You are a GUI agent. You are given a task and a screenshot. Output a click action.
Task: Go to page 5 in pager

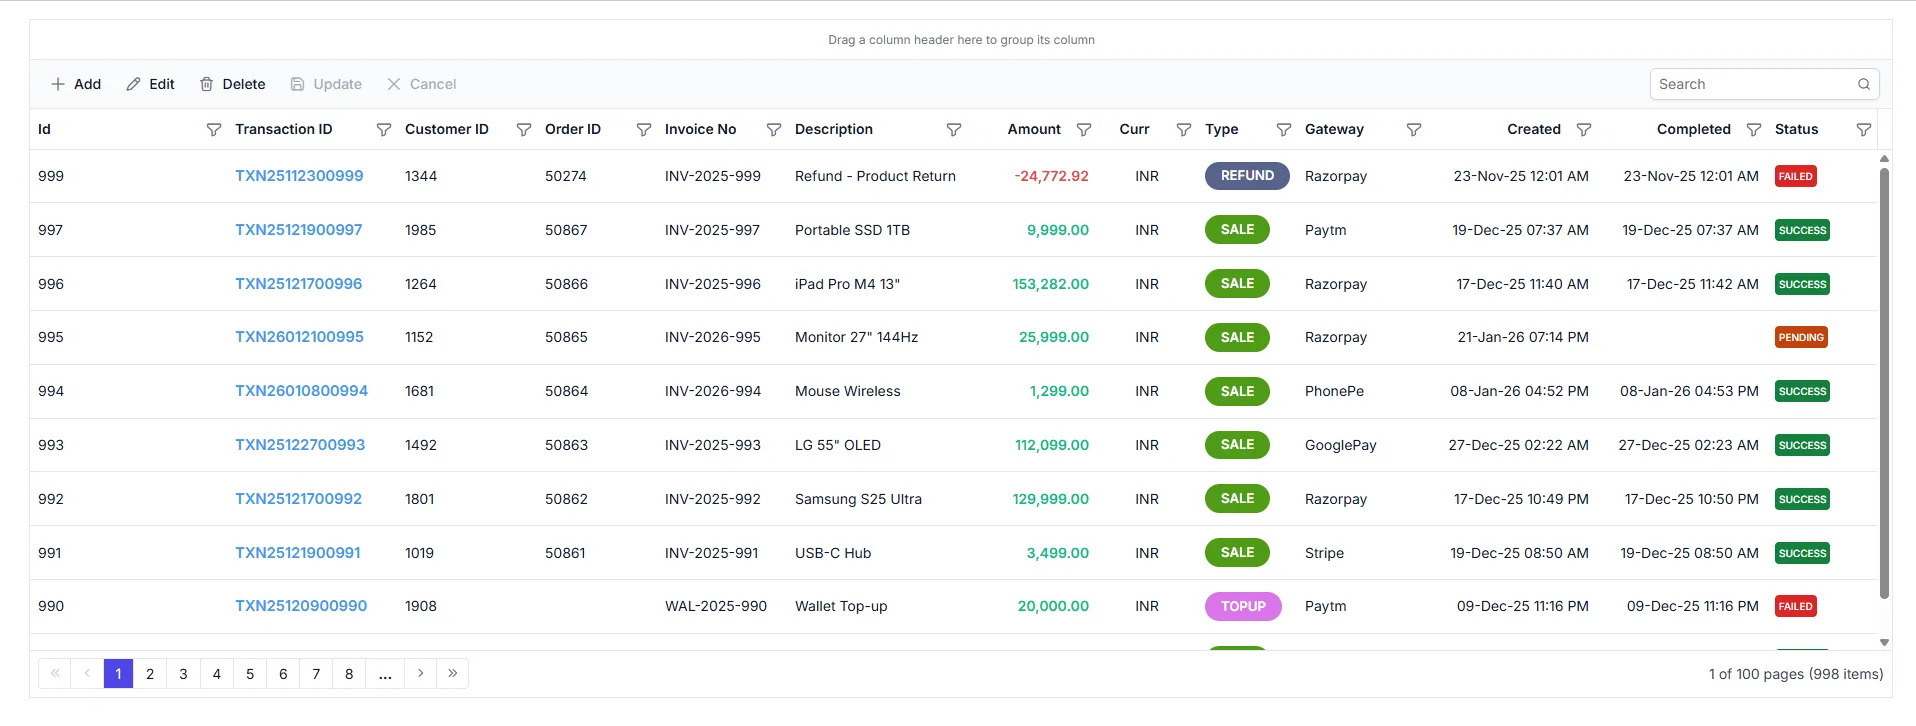[250, 674]
